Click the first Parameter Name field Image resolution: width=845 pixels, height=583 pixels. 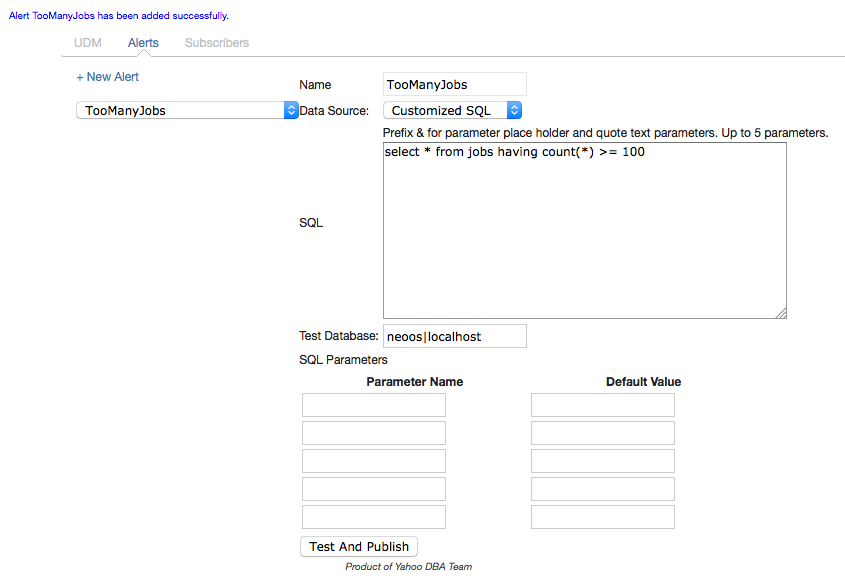pos(374,405)
